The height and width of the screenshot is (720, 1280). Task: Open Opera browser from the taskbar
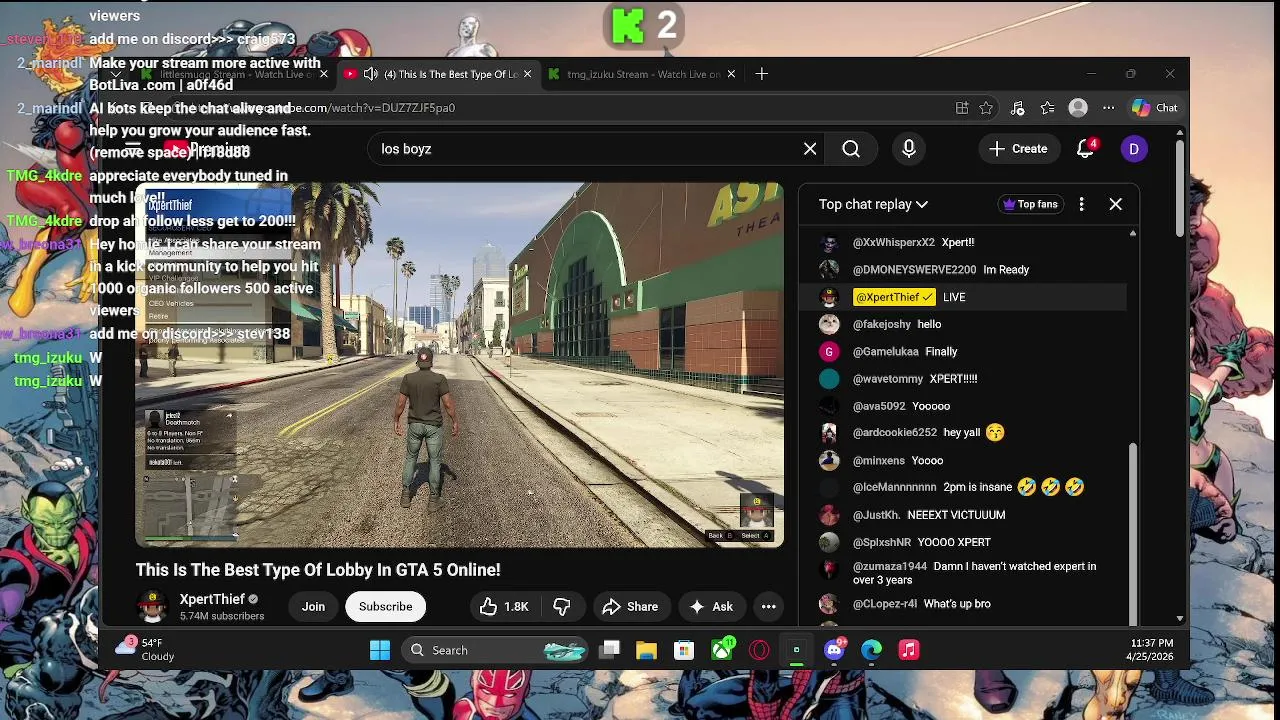click(x=759, y=650)
